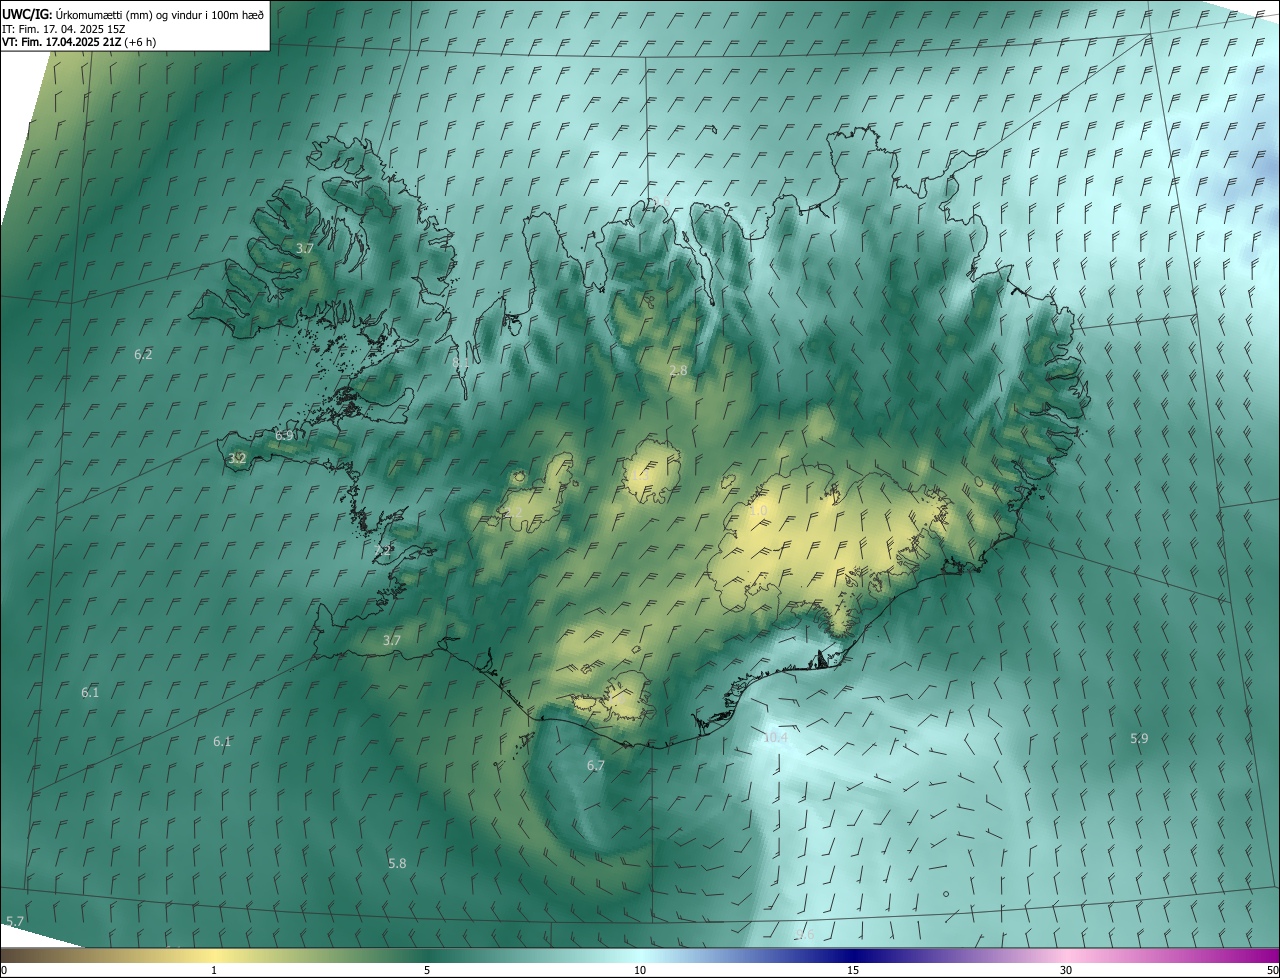Click the 10.4 value off the south coast

(775, 737)
